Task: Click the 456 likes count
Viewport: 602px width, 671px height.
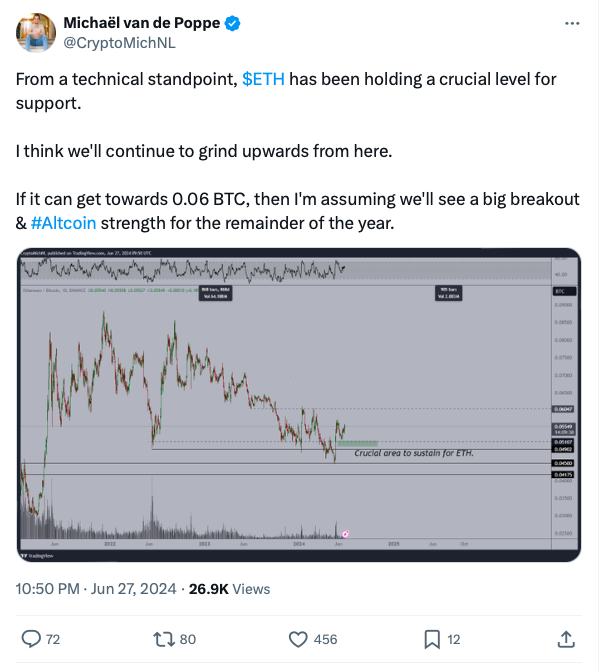Action: [325, 639]
